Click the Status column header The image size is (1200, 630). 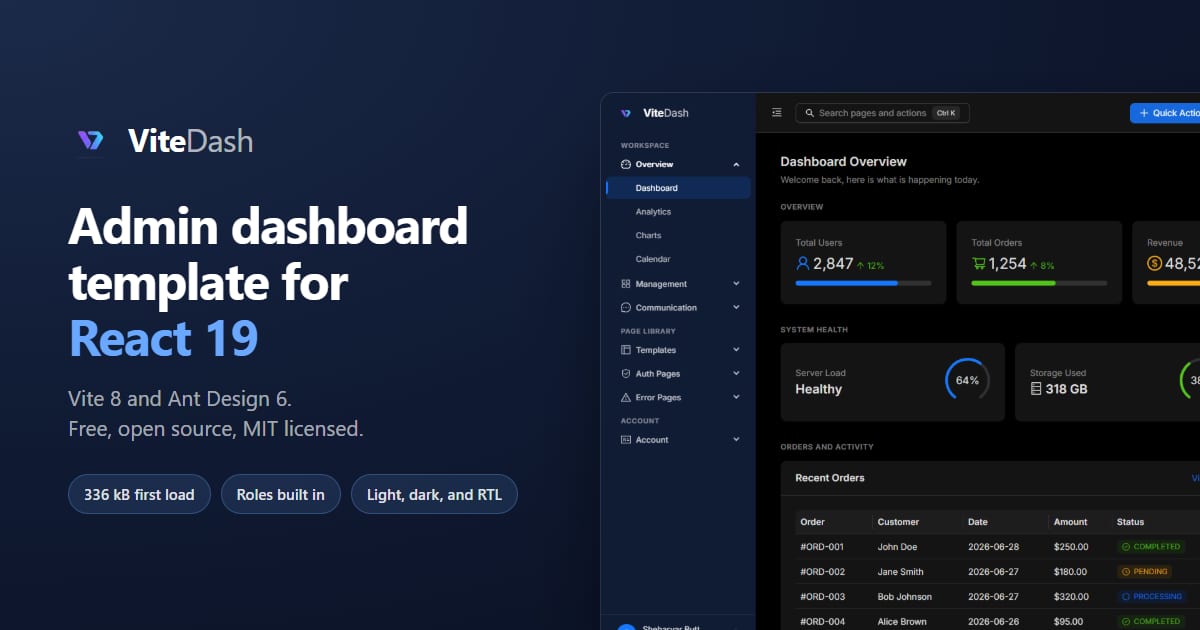coord(1130,522)
